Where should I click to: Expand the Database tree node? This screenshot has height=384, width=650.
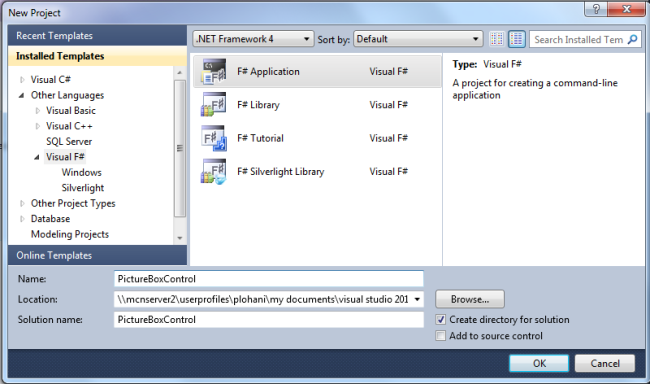click(22, 219)
